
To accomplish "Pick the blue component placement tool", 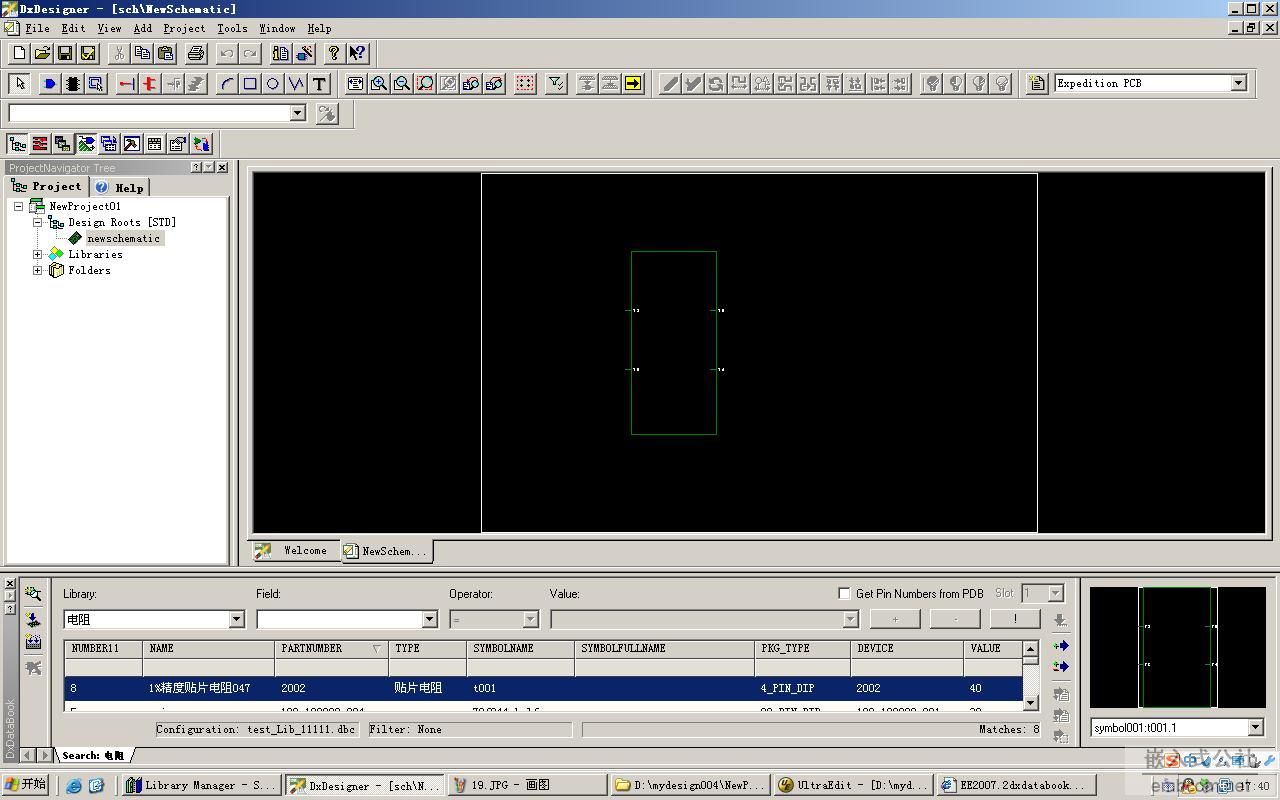I will pyautogui.click(x=49, y=83).
